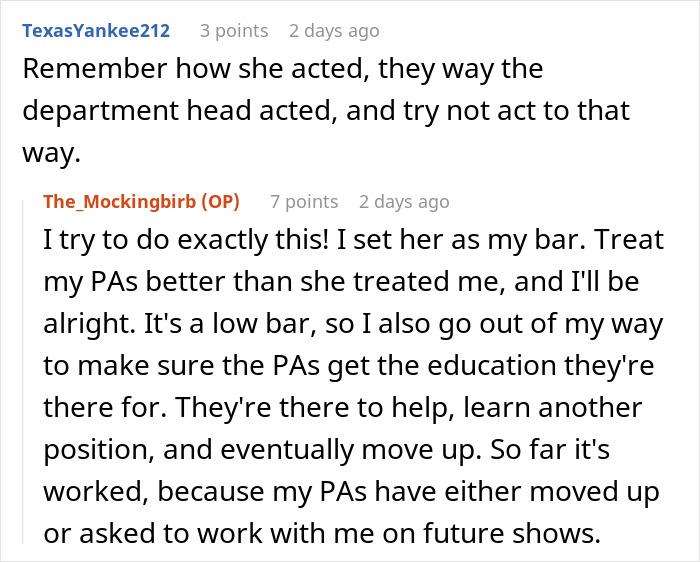Click the last line ending "on future shows."
The height and width of the screenshot is (562, 700).
322,533
